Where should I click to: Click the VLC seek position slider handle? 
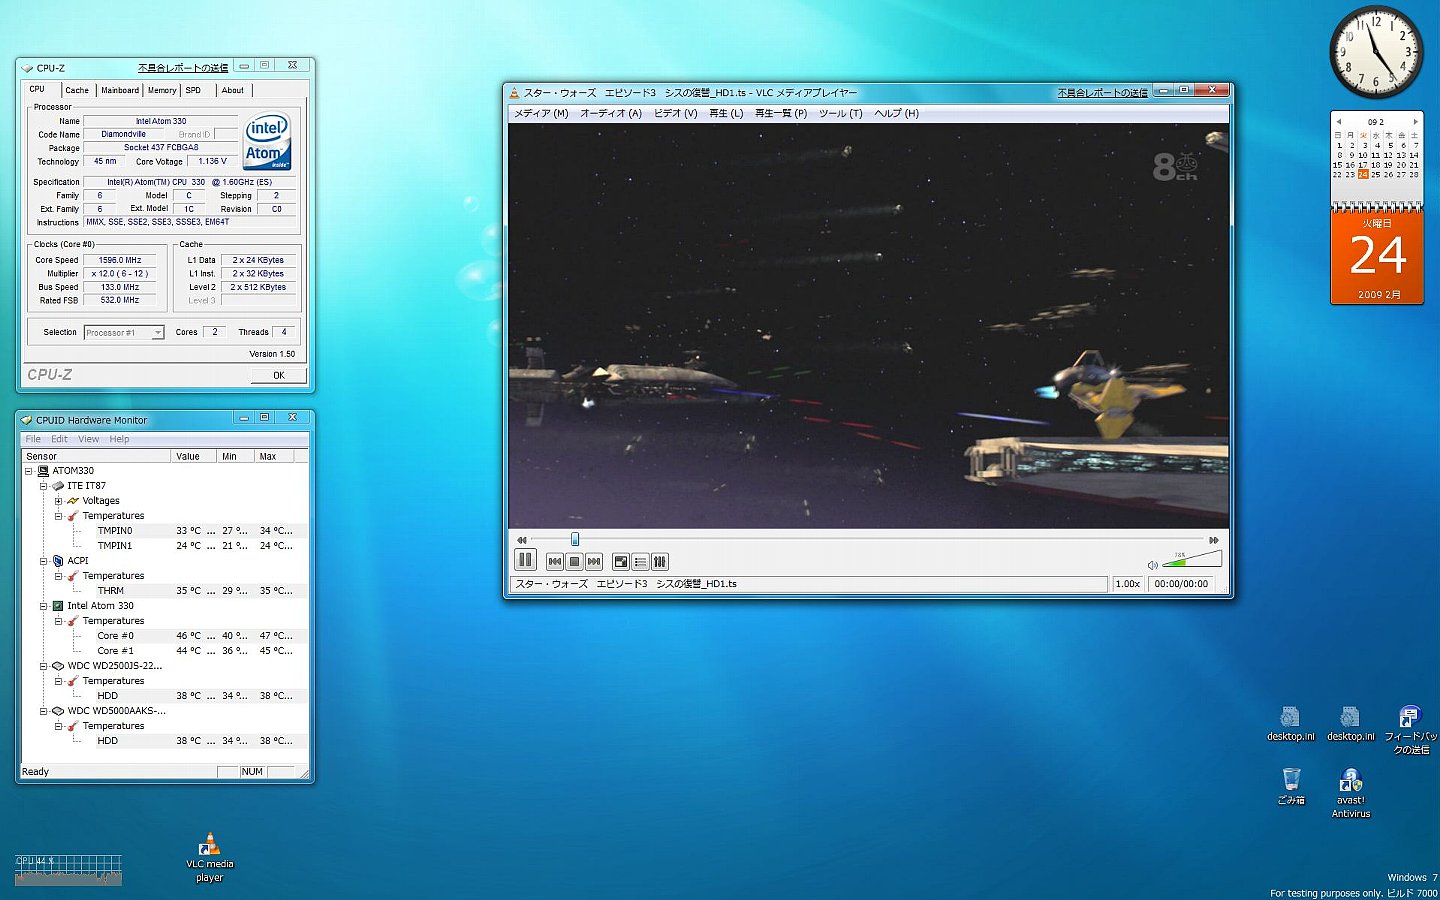point(575,540)
